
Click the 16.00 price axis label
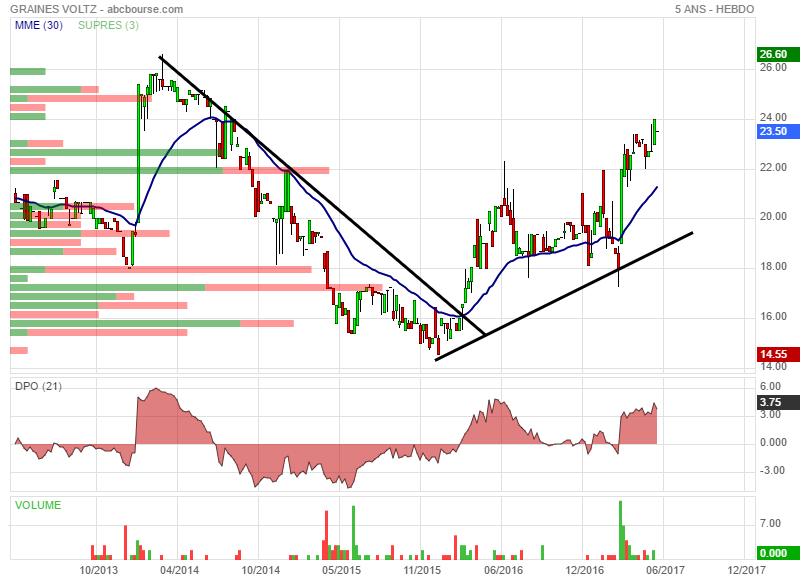pyautogui.click(x=773, y=316)
